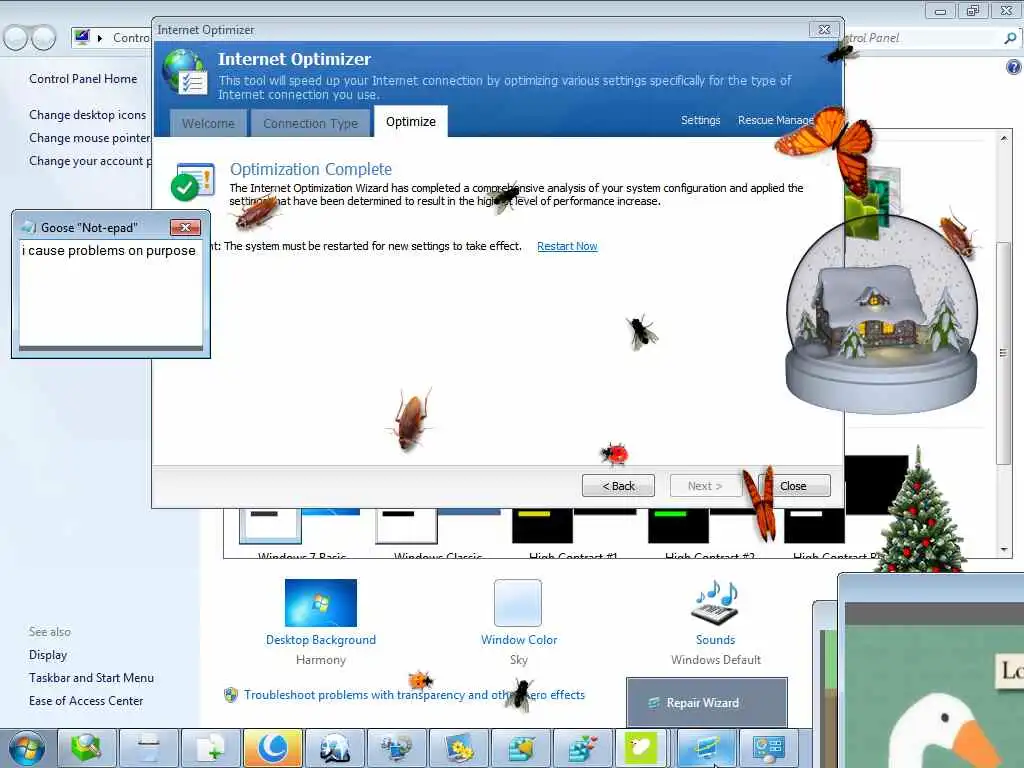Switch to the Welcome tab
This screenshot has width=1024, height=768.
tap(208, 123)
